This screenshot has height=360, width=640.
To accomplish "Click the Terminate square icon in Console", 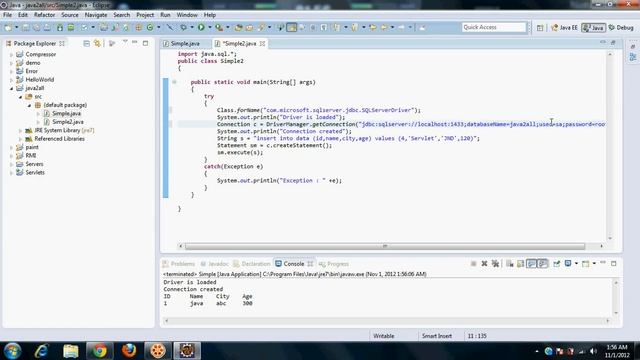I will (x=473, y=264).
